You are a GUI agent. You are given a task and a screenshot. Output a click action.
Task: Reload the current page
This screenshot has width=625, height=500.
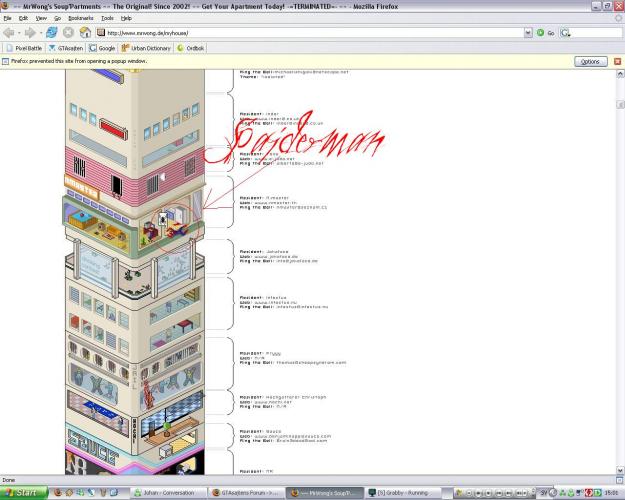(x=51, y=32)
